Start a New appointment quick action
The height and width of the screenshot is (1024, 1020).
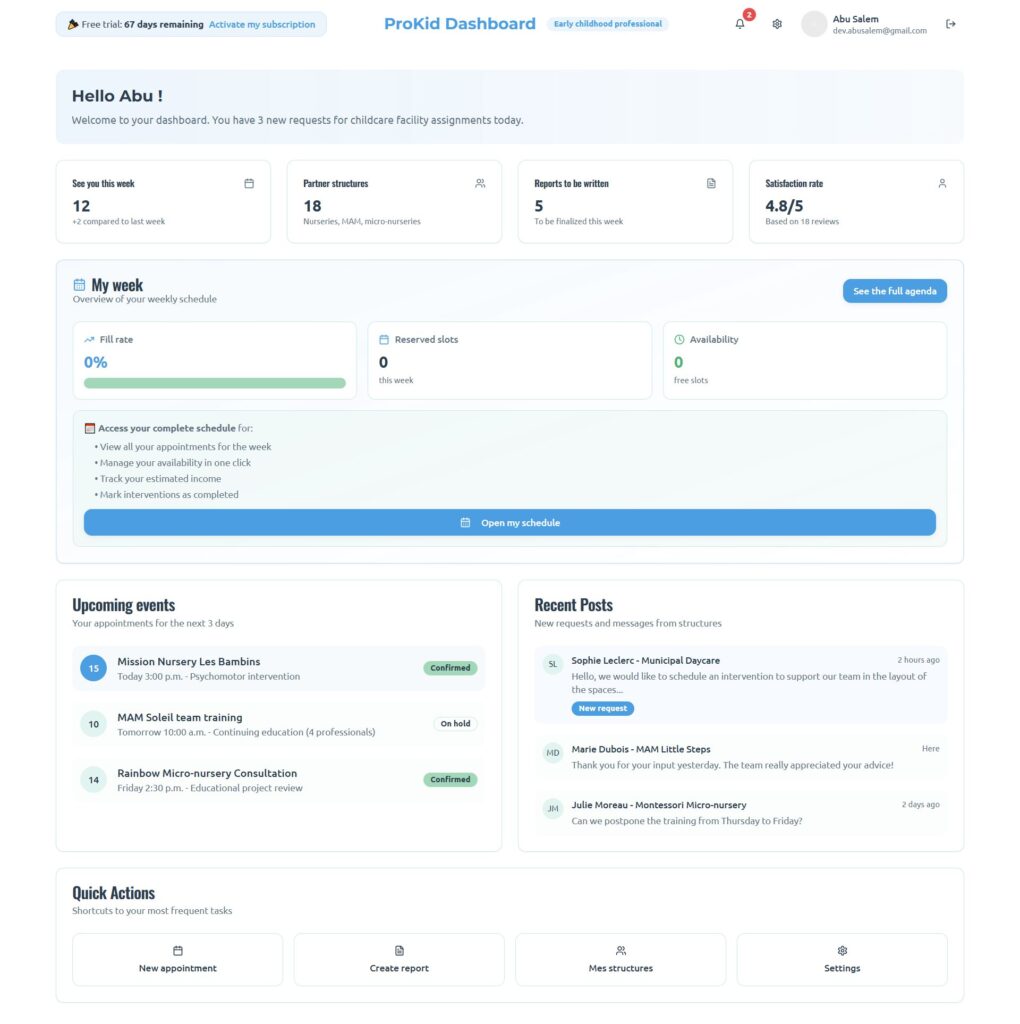(x=178, y=960)
